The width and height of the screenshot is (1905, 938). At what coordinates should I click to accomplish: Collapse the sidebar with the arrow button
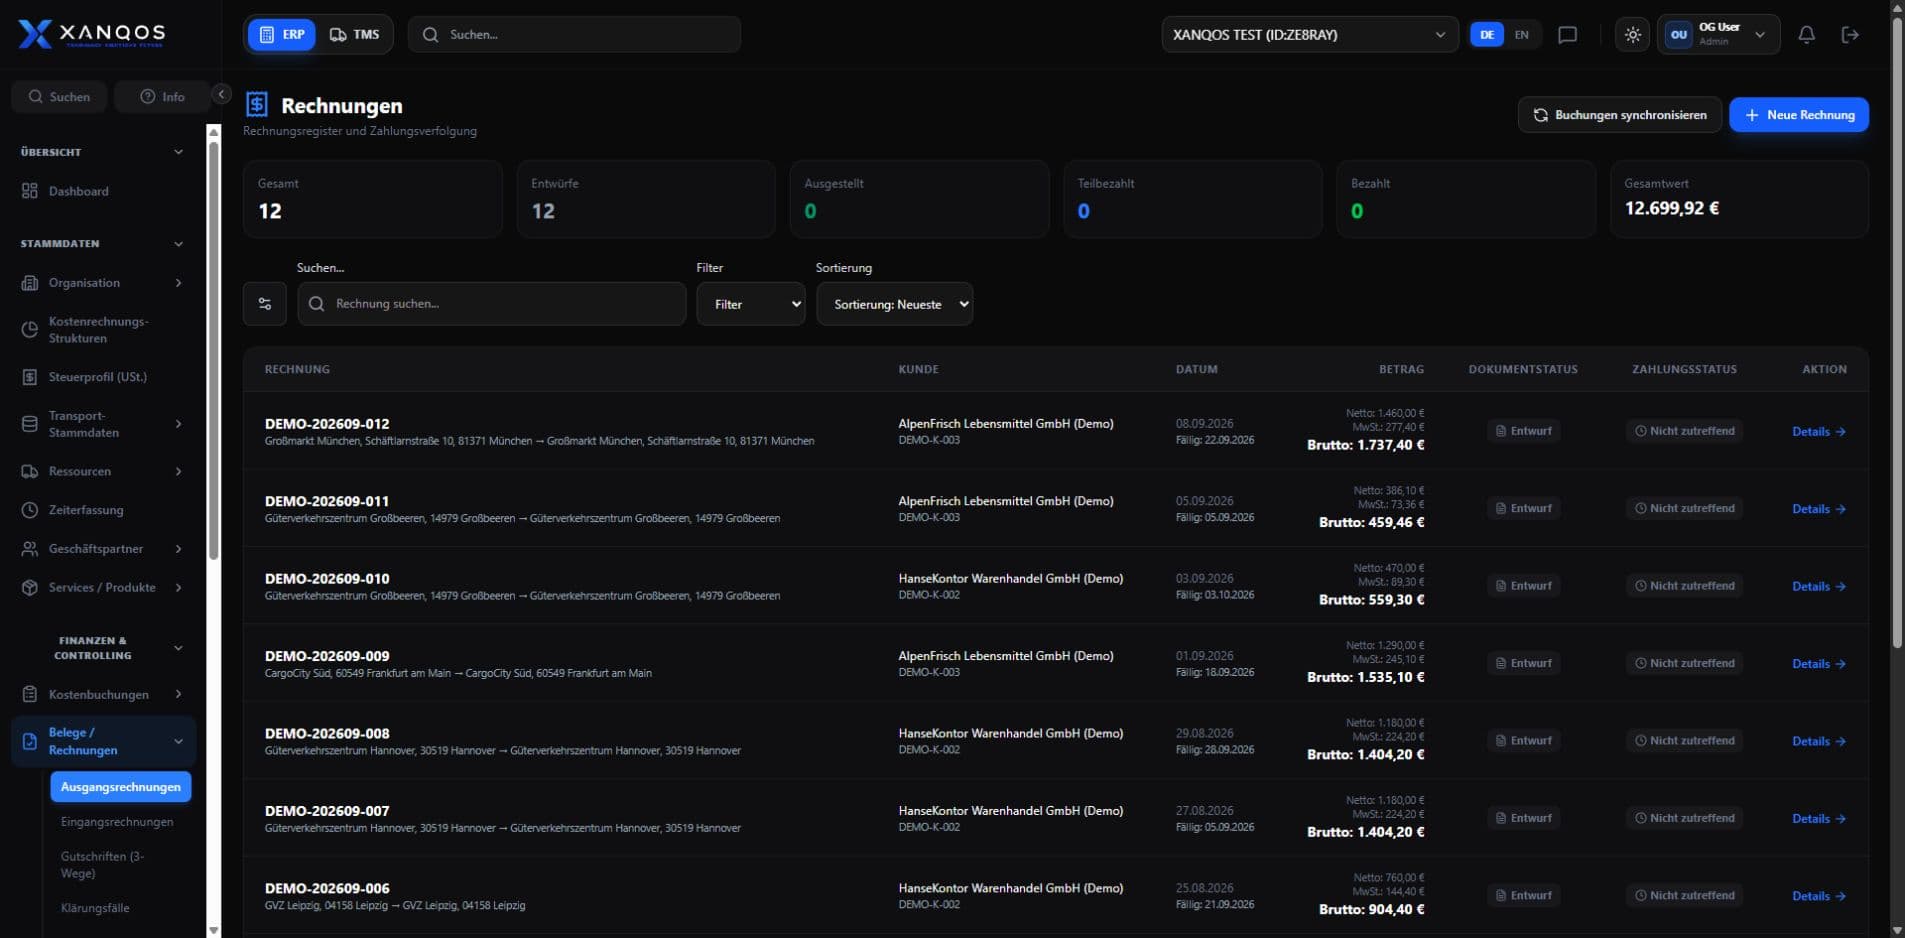click(222, 94)
